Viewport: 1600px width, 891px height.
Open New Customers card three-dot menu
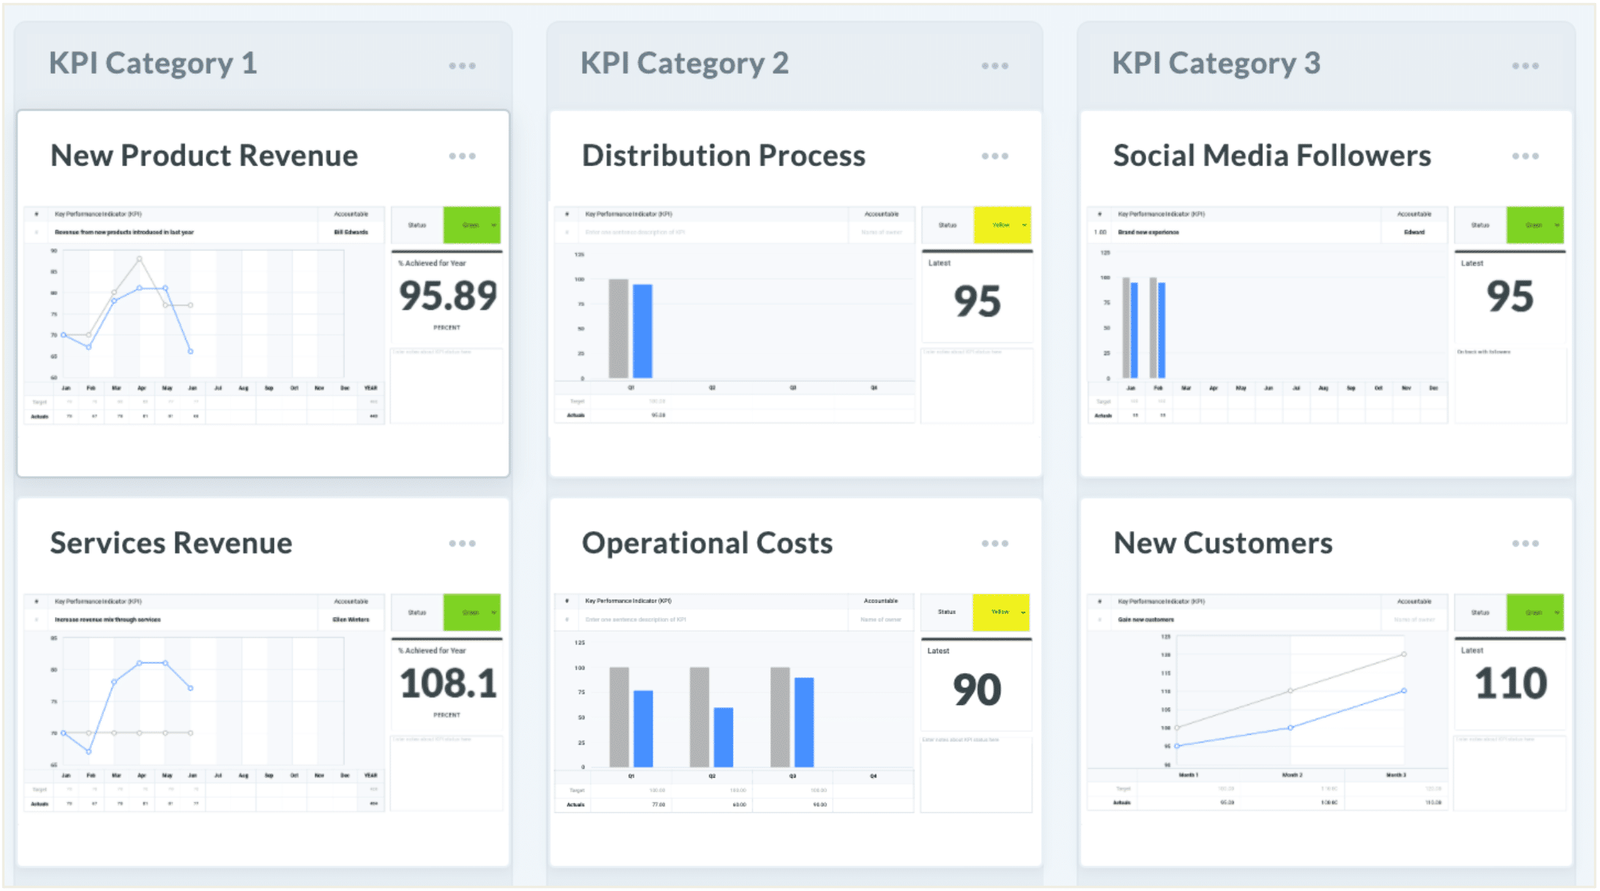(1525, 544)
